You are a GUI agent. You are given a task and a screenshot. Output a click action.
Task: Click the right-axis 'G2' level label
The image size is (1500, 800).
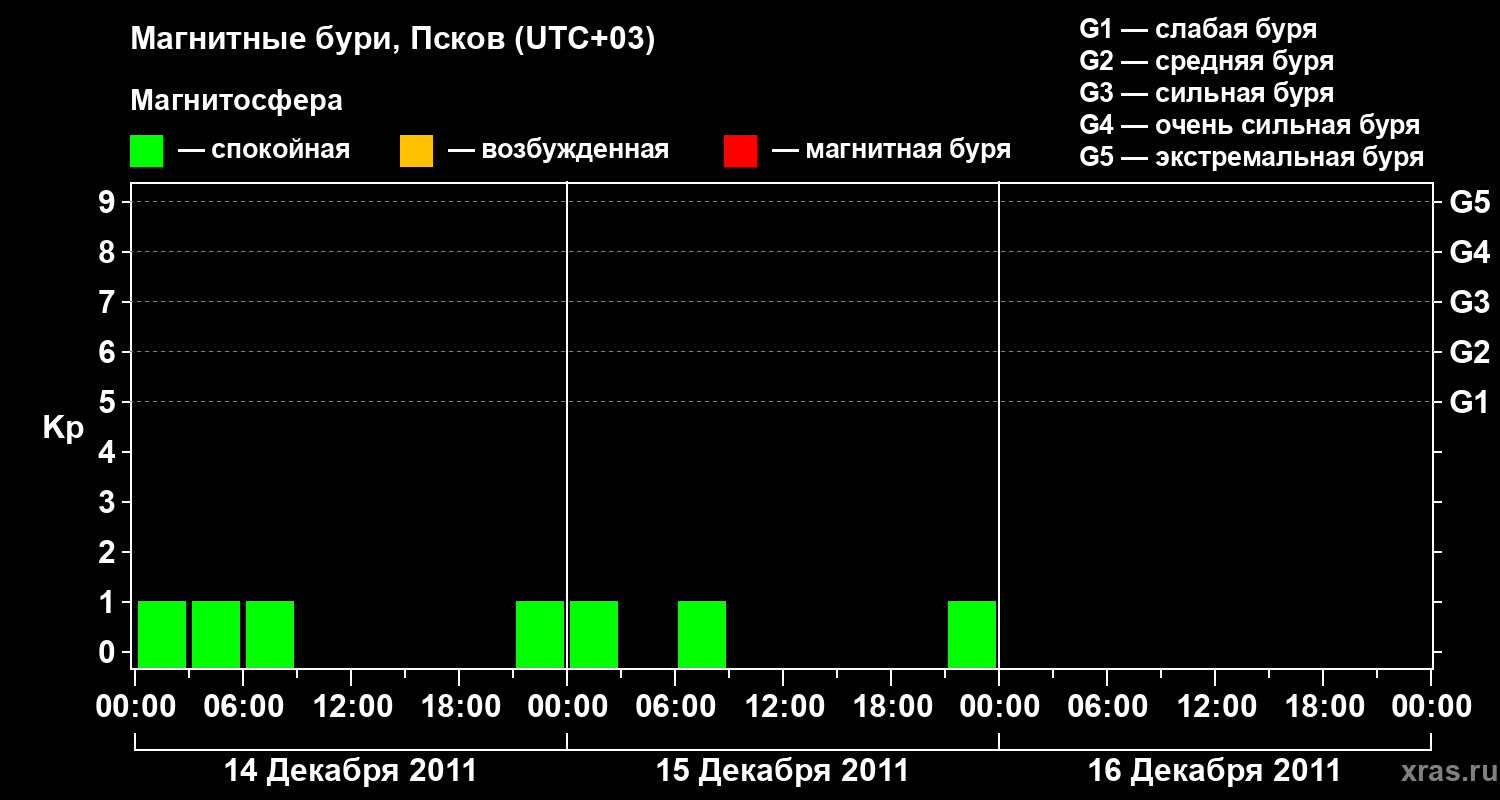pos(1469,352)
